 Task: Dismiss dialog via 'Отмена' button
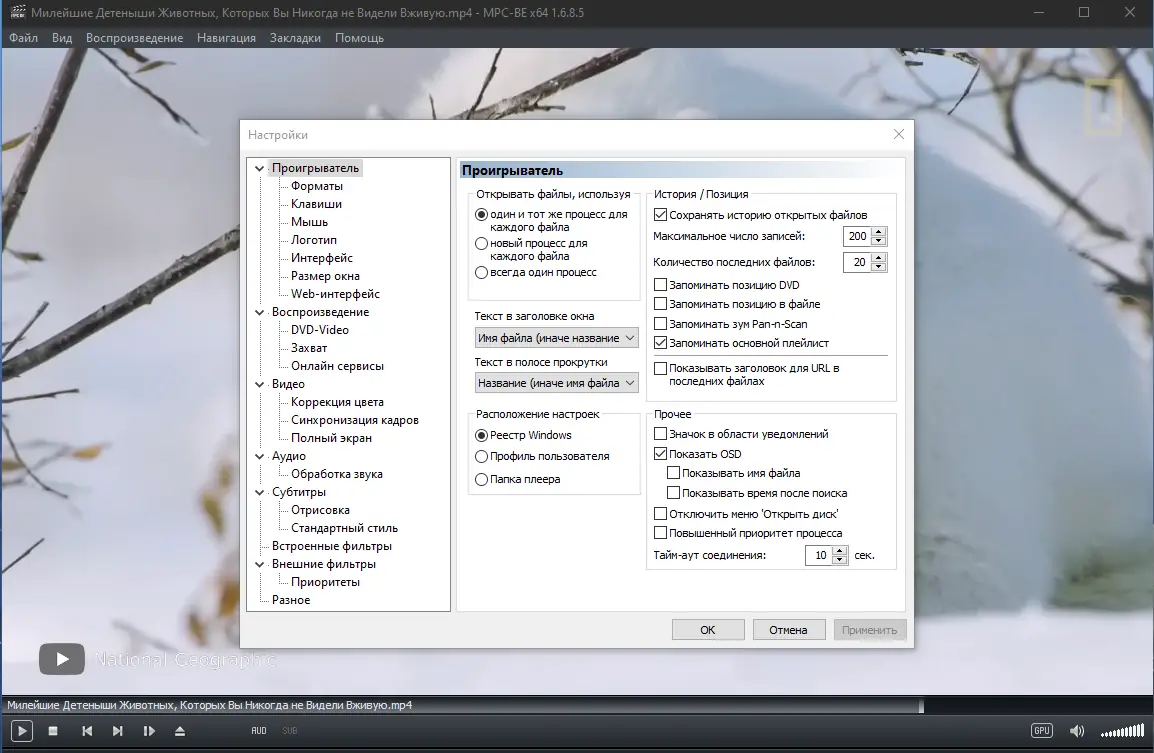click(789, 629)
